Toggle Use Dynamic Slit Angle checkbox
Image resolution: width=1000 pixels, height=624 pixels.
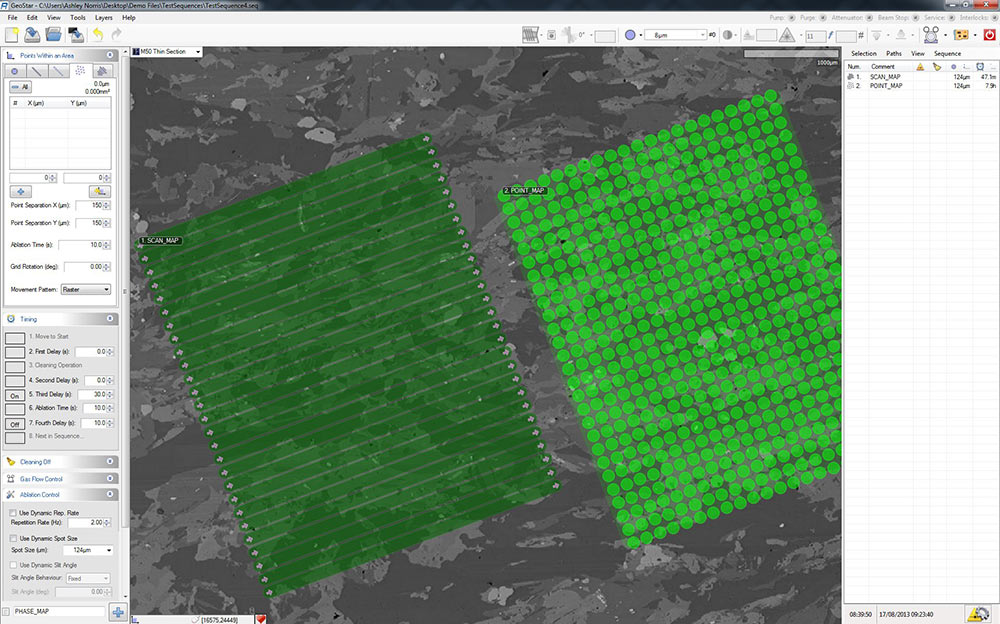click(12, 565)
